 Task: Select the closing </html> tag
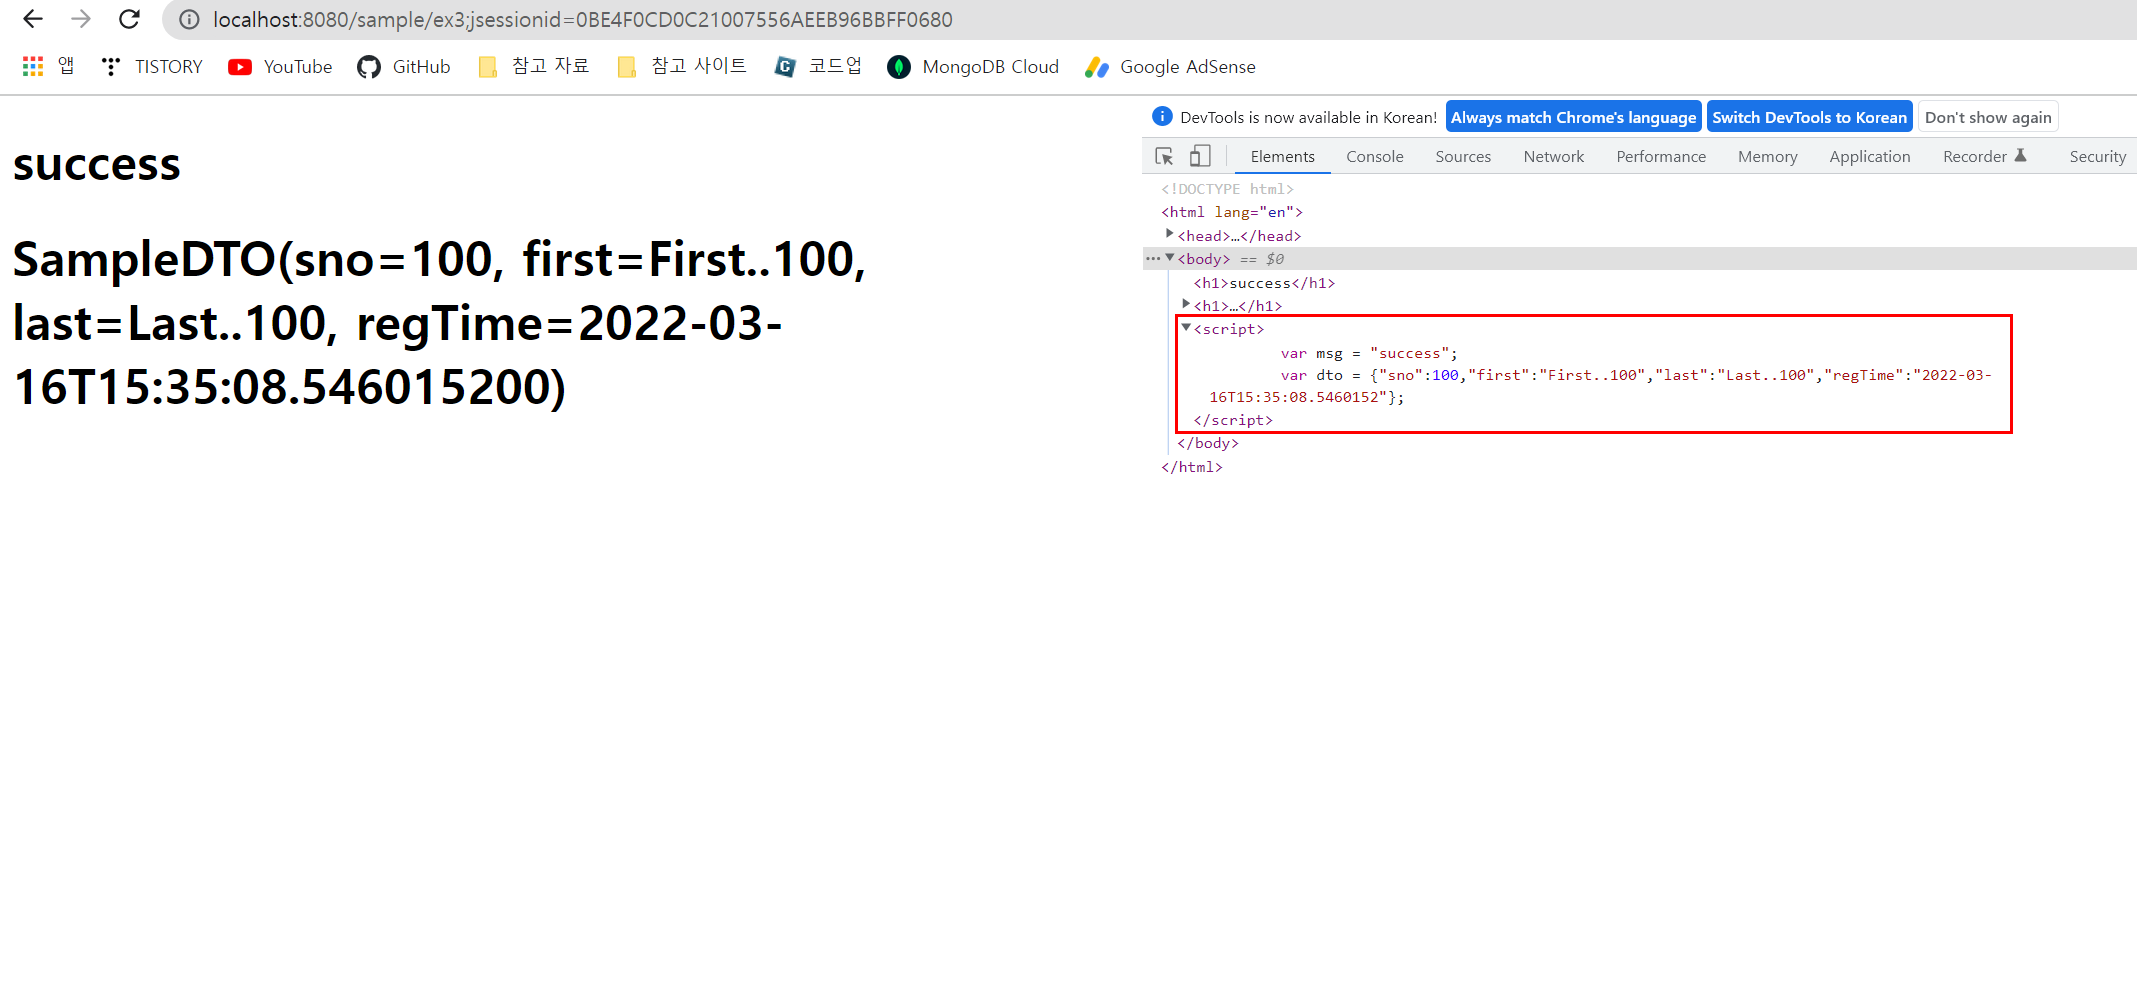(1191, 467)
